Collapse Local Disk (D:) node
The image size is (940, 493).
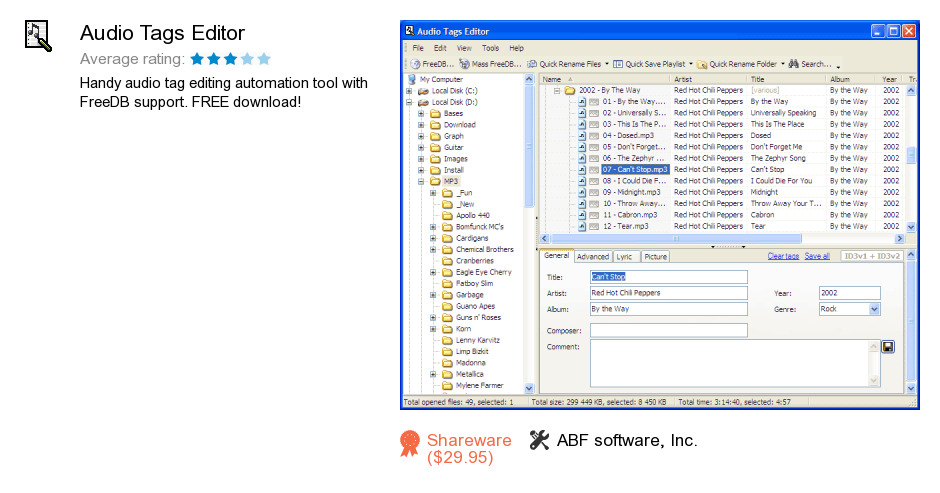point(409,102)
